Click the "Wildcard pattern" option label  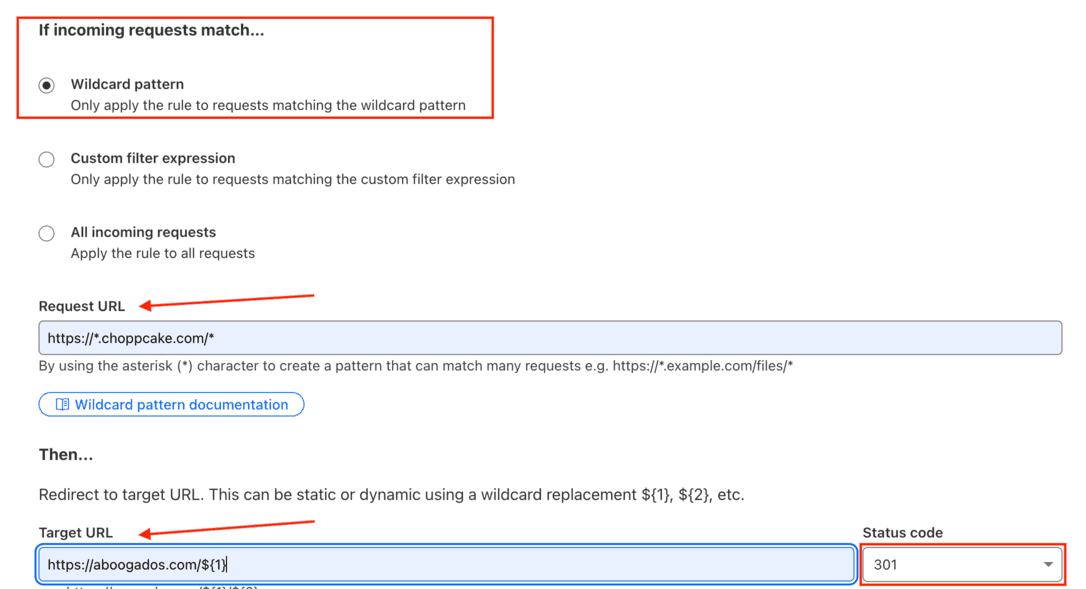click(127, 85)
